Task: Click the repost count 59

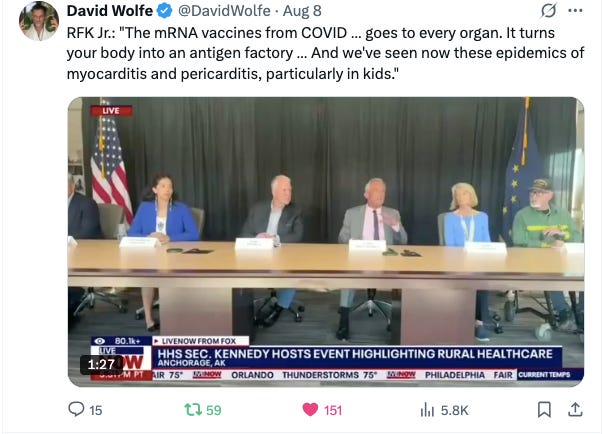Action: 213,411
